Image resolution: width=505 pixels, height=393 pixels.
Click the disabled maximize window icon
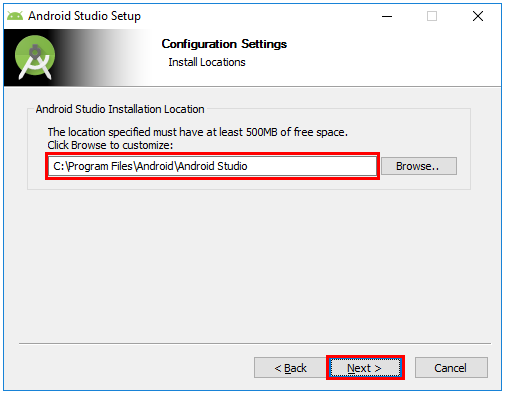(x=432, y=16)
